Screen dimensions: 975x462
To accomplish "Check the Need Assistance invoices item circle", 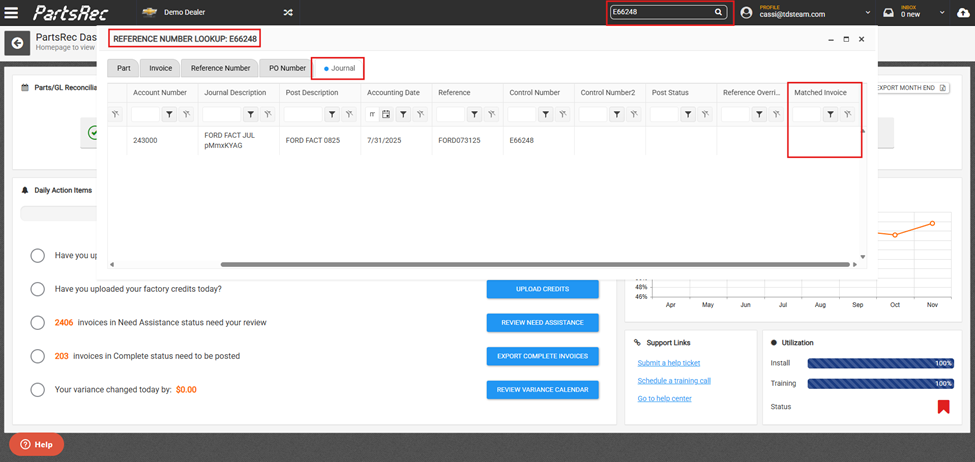I will [x=37, y=323].
